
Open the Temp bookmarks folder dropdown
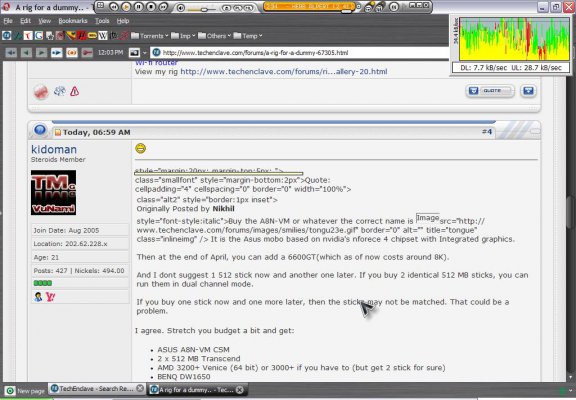point(248,36)
